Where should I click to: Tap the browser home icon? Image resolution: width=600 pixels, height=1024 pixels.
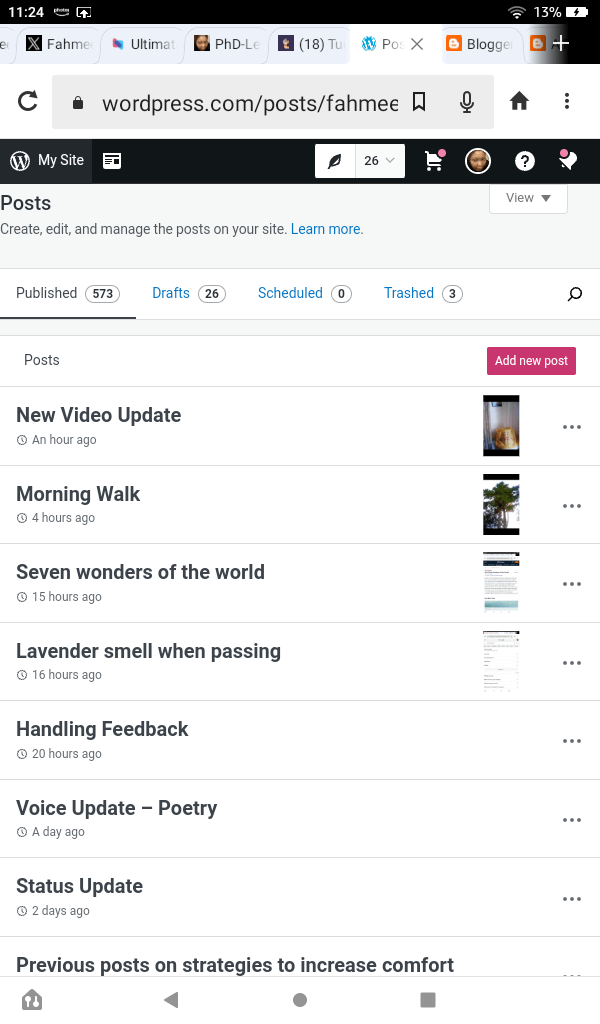click(x=519, y=101)
